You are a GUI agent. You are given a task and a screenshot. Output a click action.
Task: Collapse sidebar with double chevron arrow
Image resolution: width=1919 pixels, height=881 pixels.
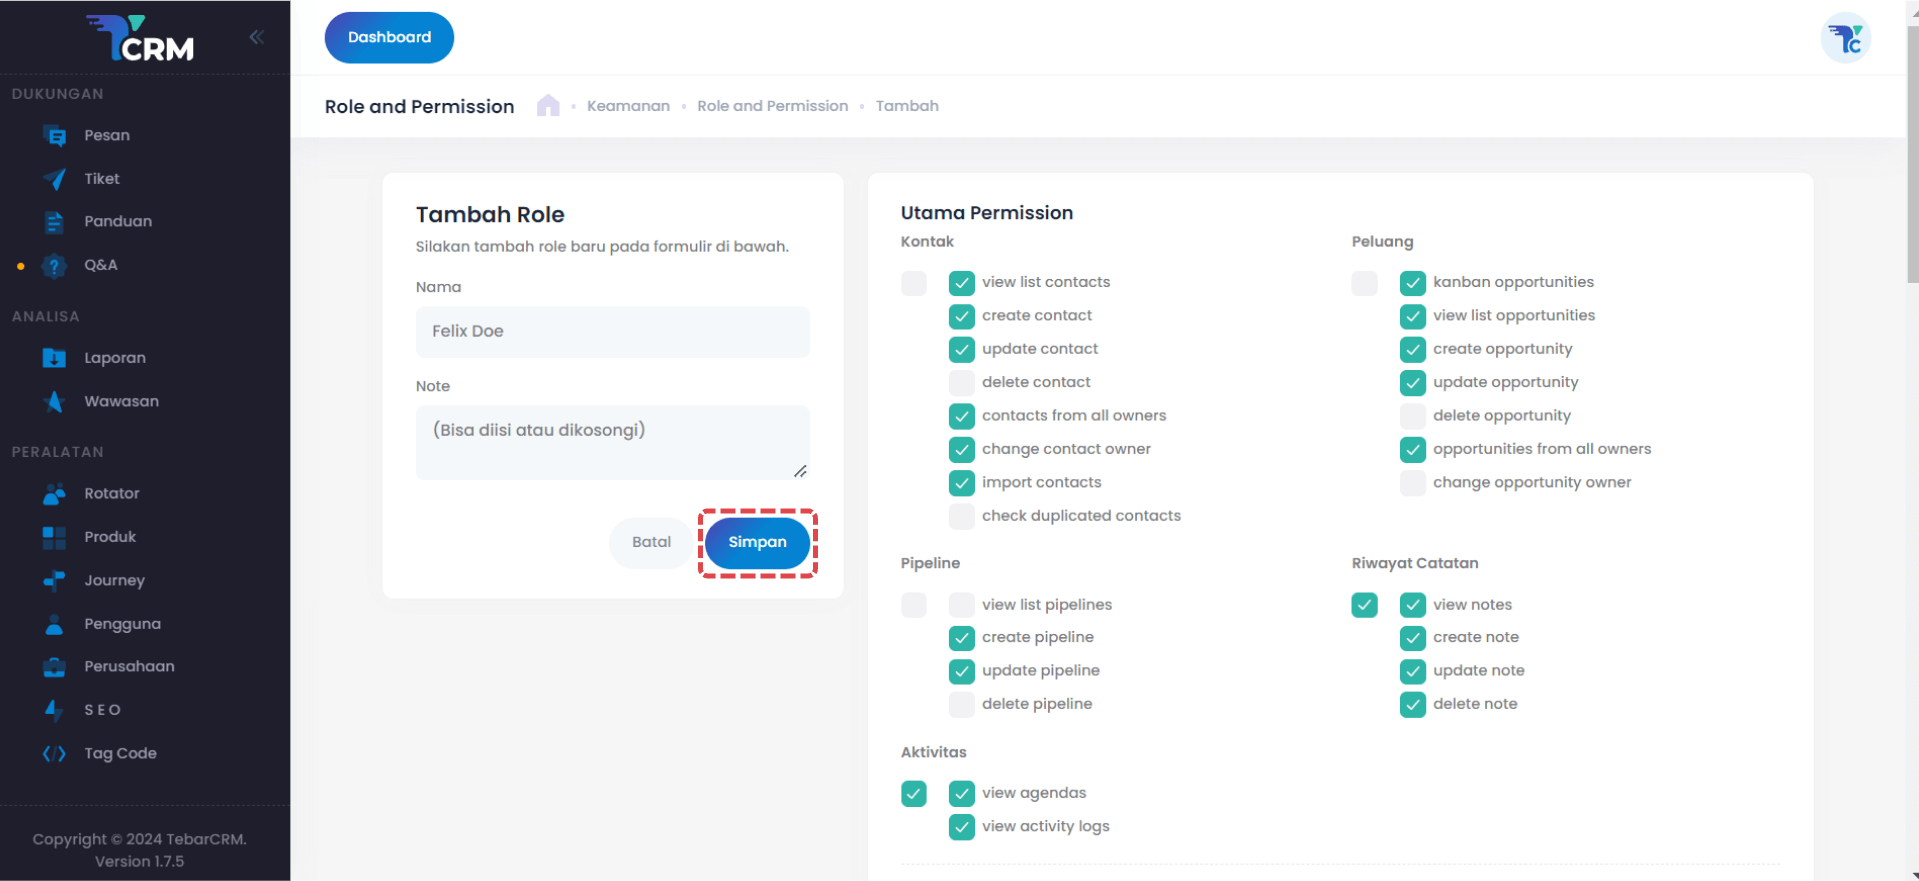[257, 37]
